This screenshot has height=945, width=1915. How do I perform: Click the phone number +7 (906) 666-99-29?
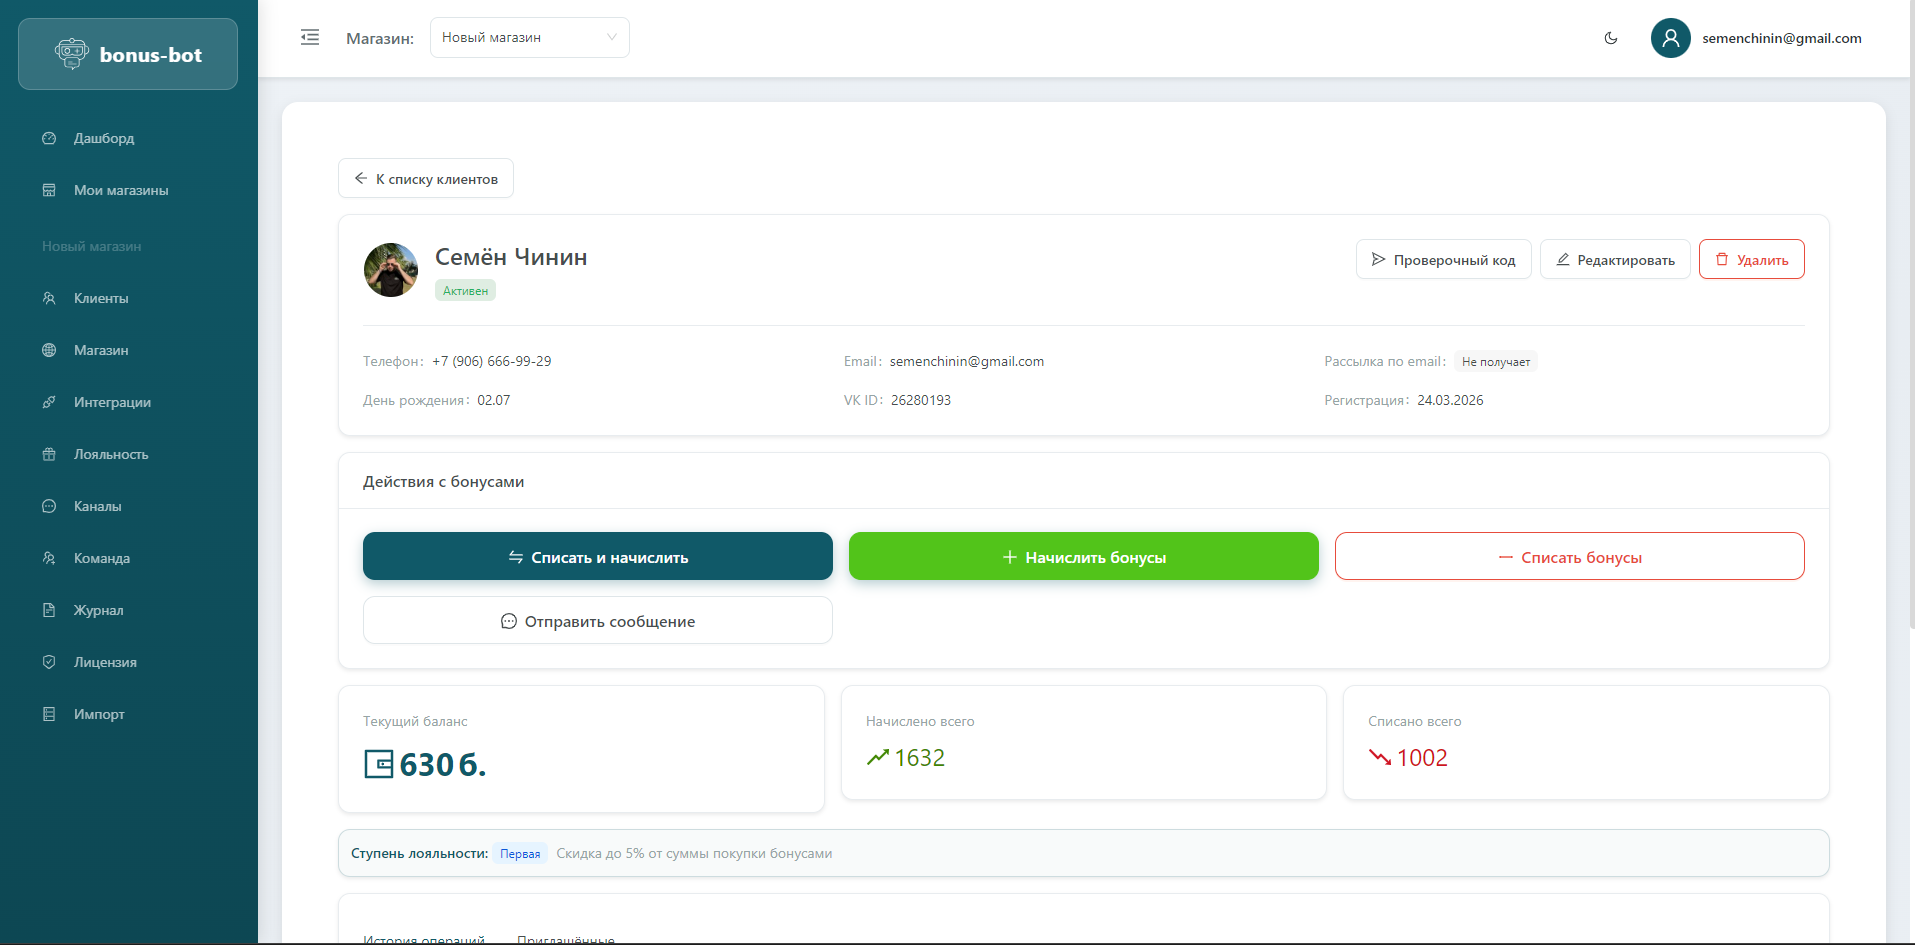(492, 361)
